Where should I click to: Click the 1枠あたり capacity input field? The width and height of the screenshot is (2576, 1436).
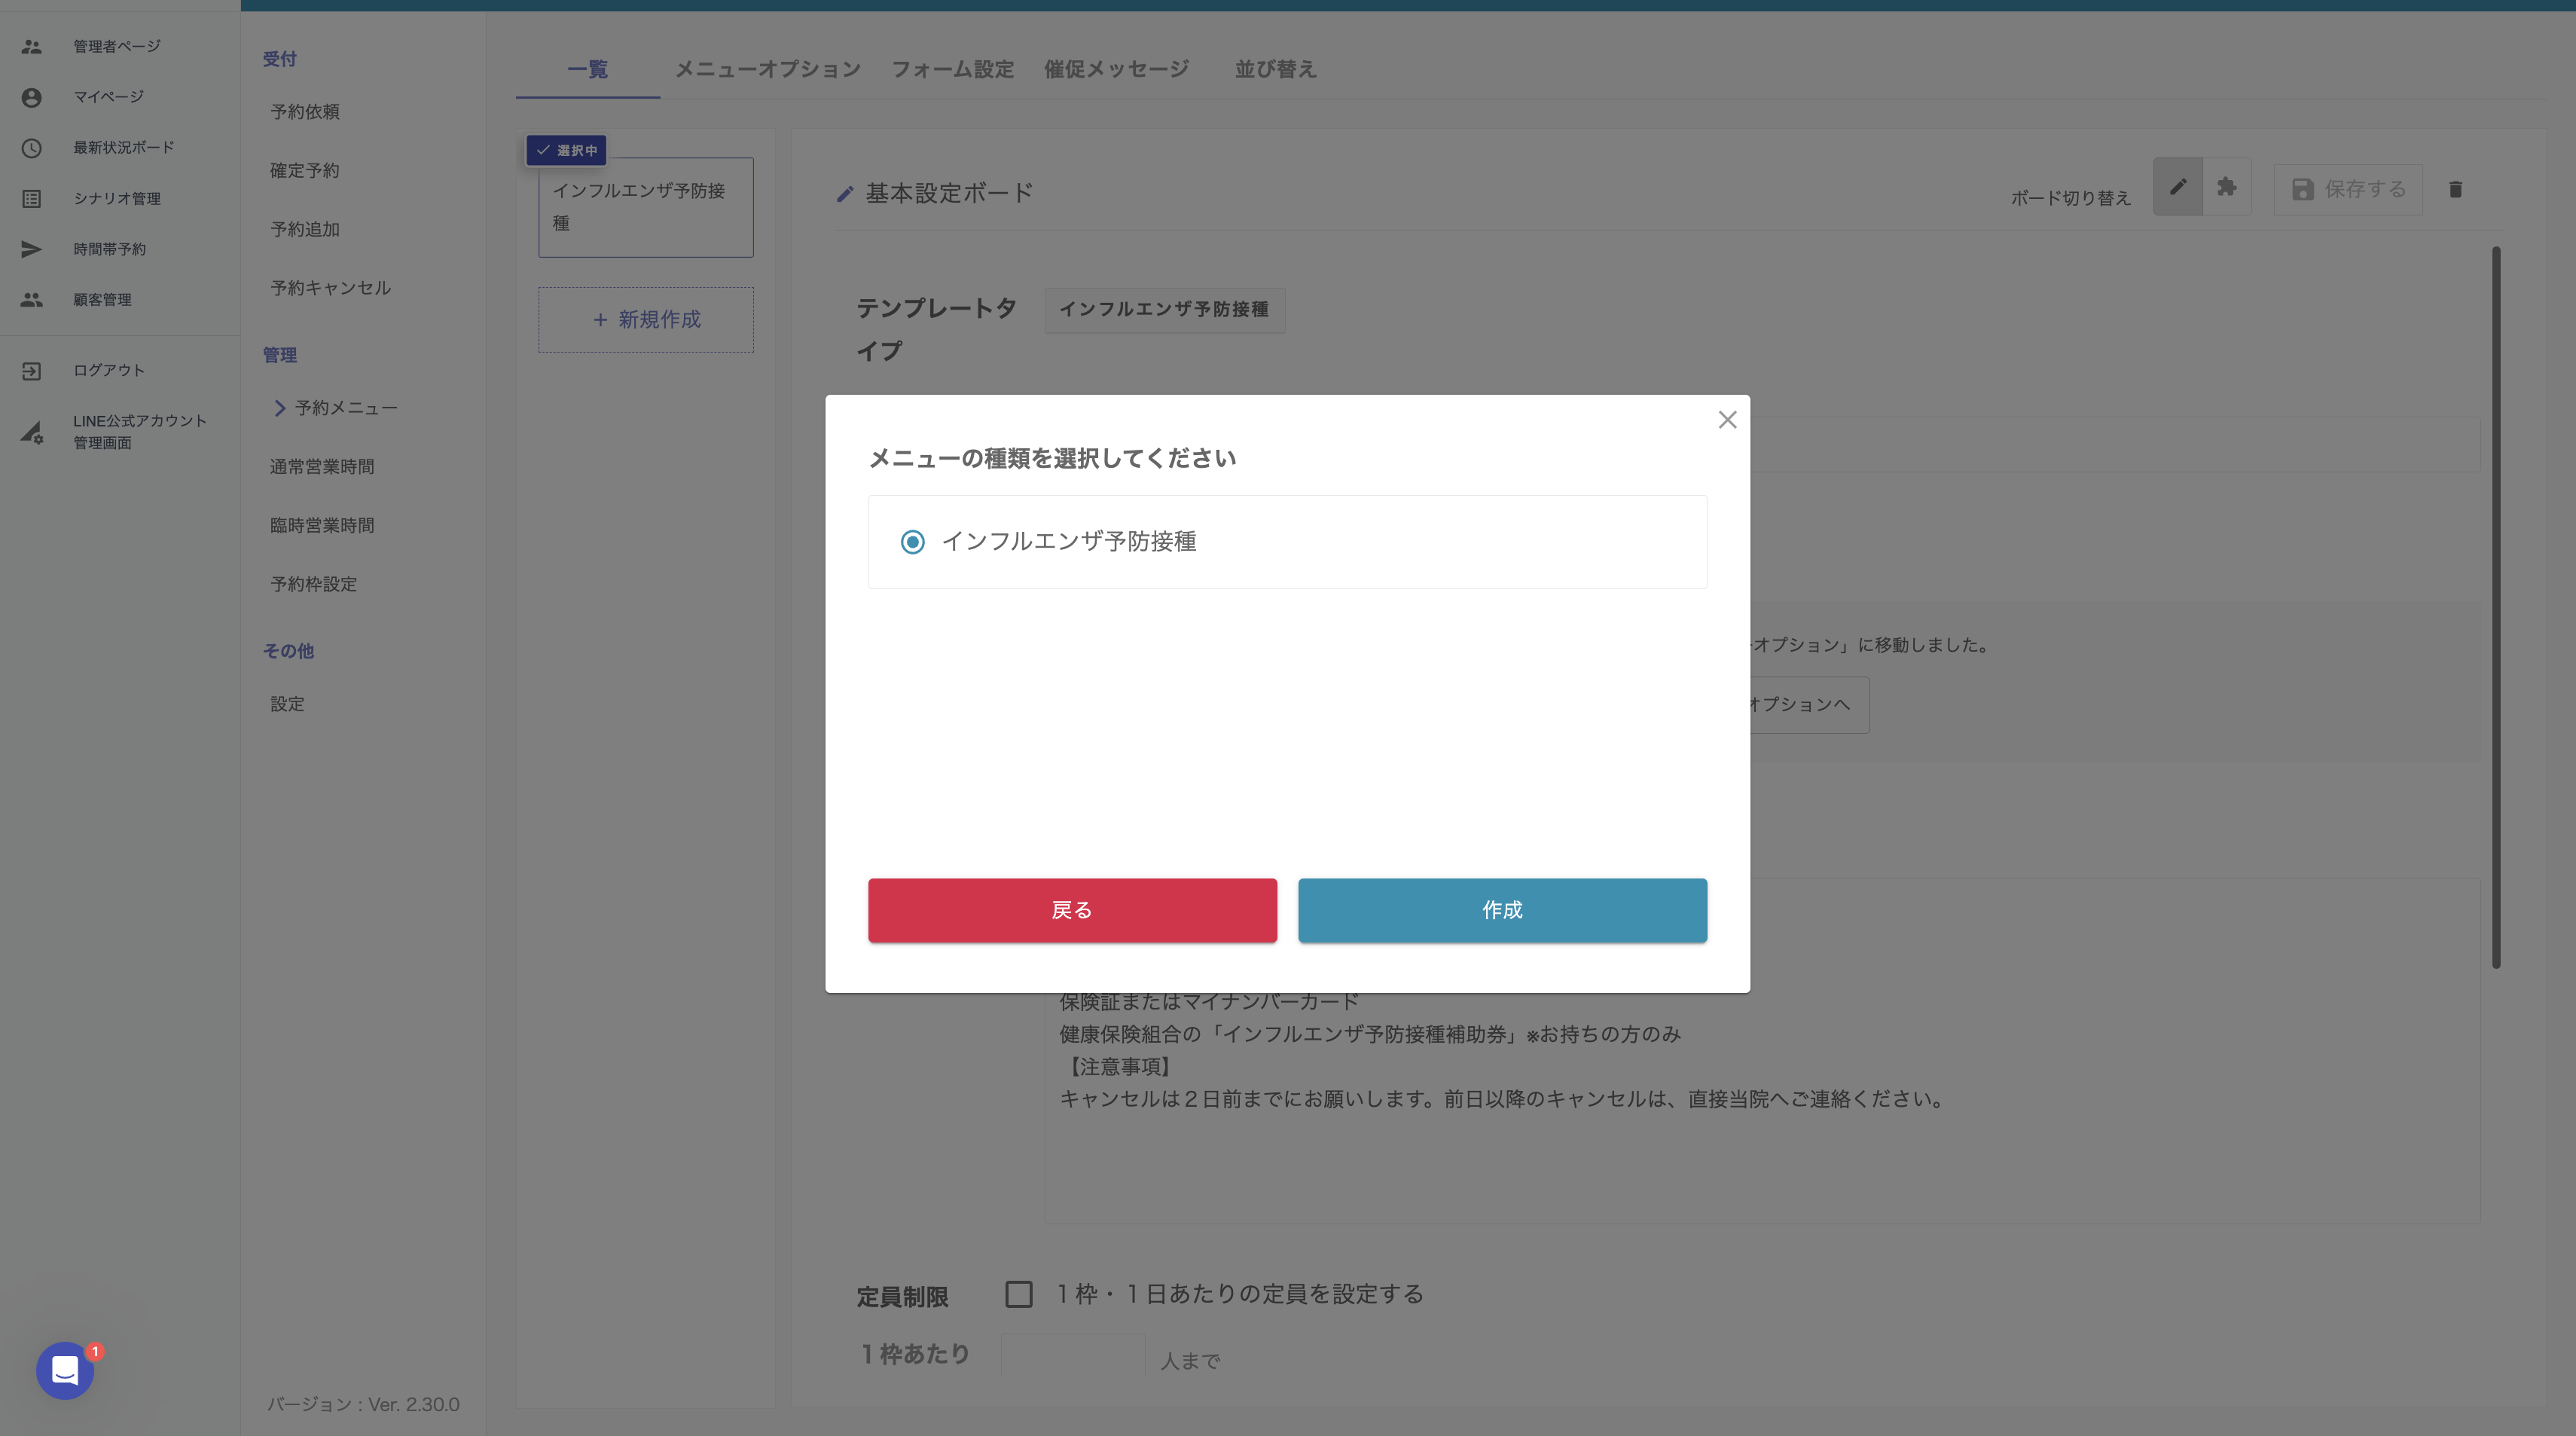click(1072, 1356)
